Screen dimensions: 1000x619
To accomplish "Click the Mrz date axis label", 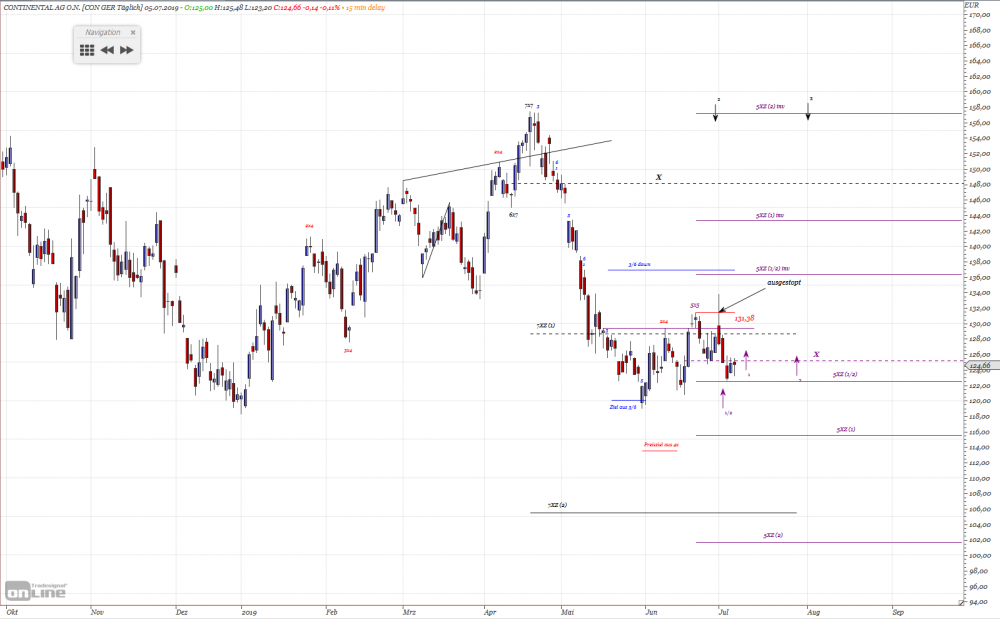I will point(409,612).
